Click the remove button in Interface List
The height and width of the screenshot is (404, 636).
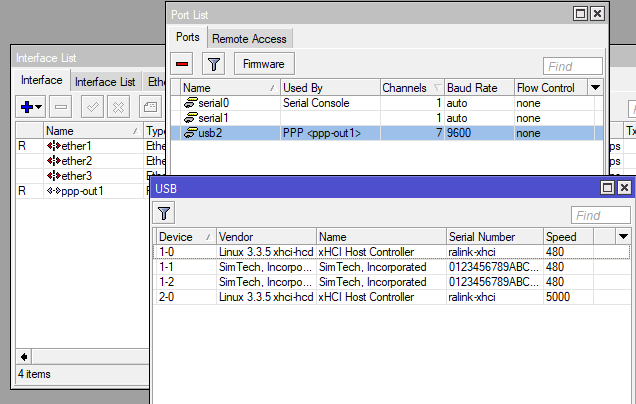click(61, 107)
